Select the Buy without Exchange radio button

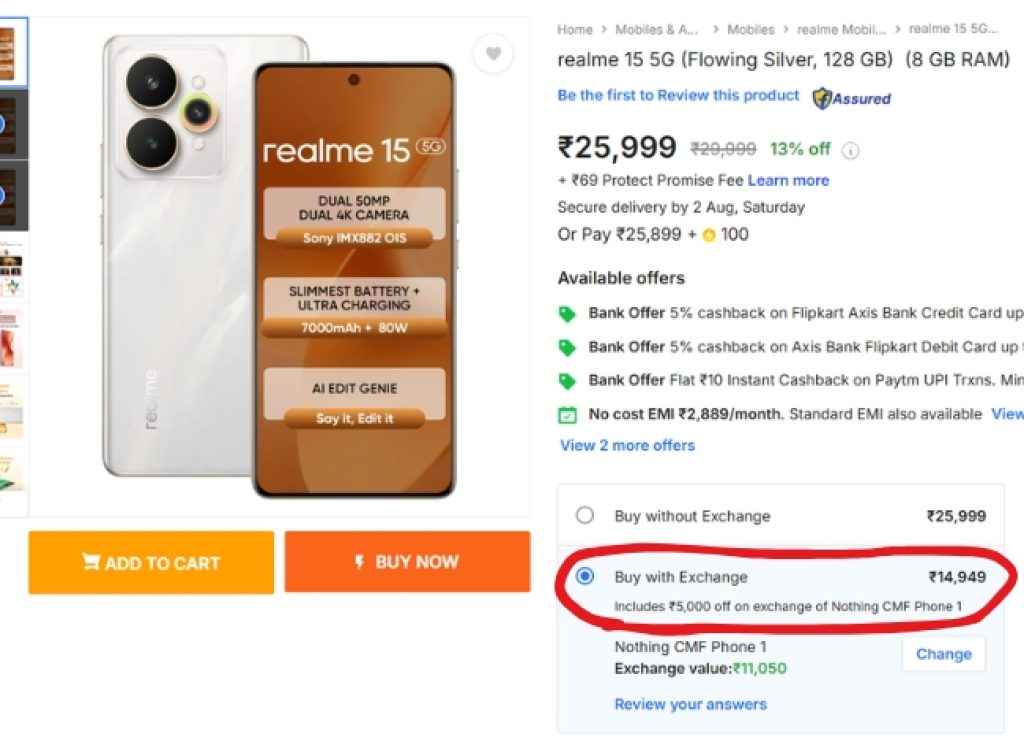pyautogui.click(x=586, y=516)
